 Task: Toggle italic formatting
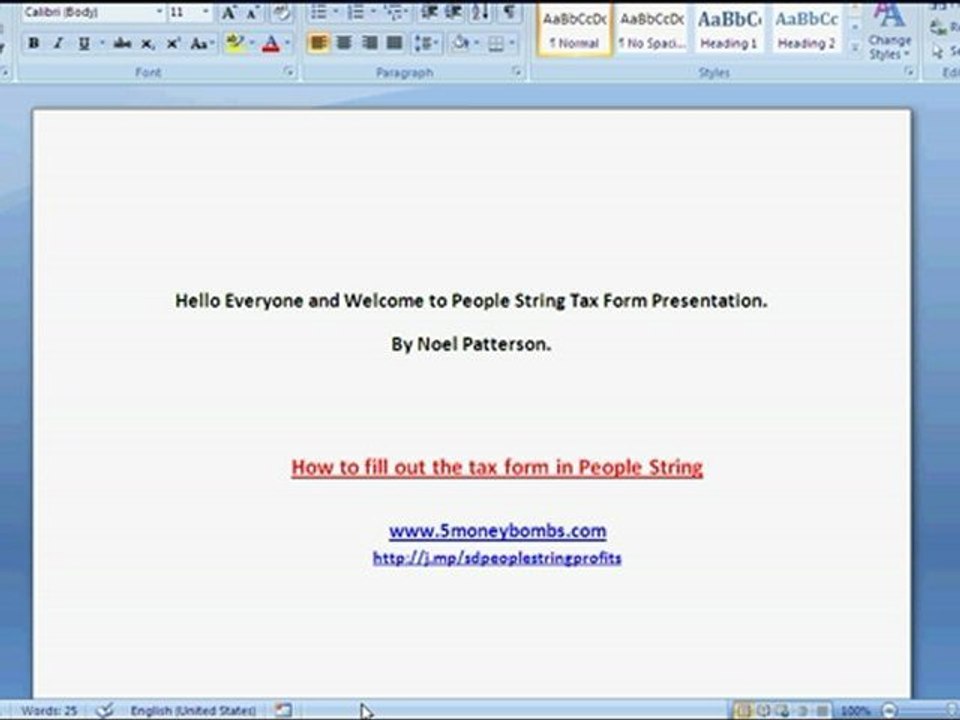(x=59, y=43)
